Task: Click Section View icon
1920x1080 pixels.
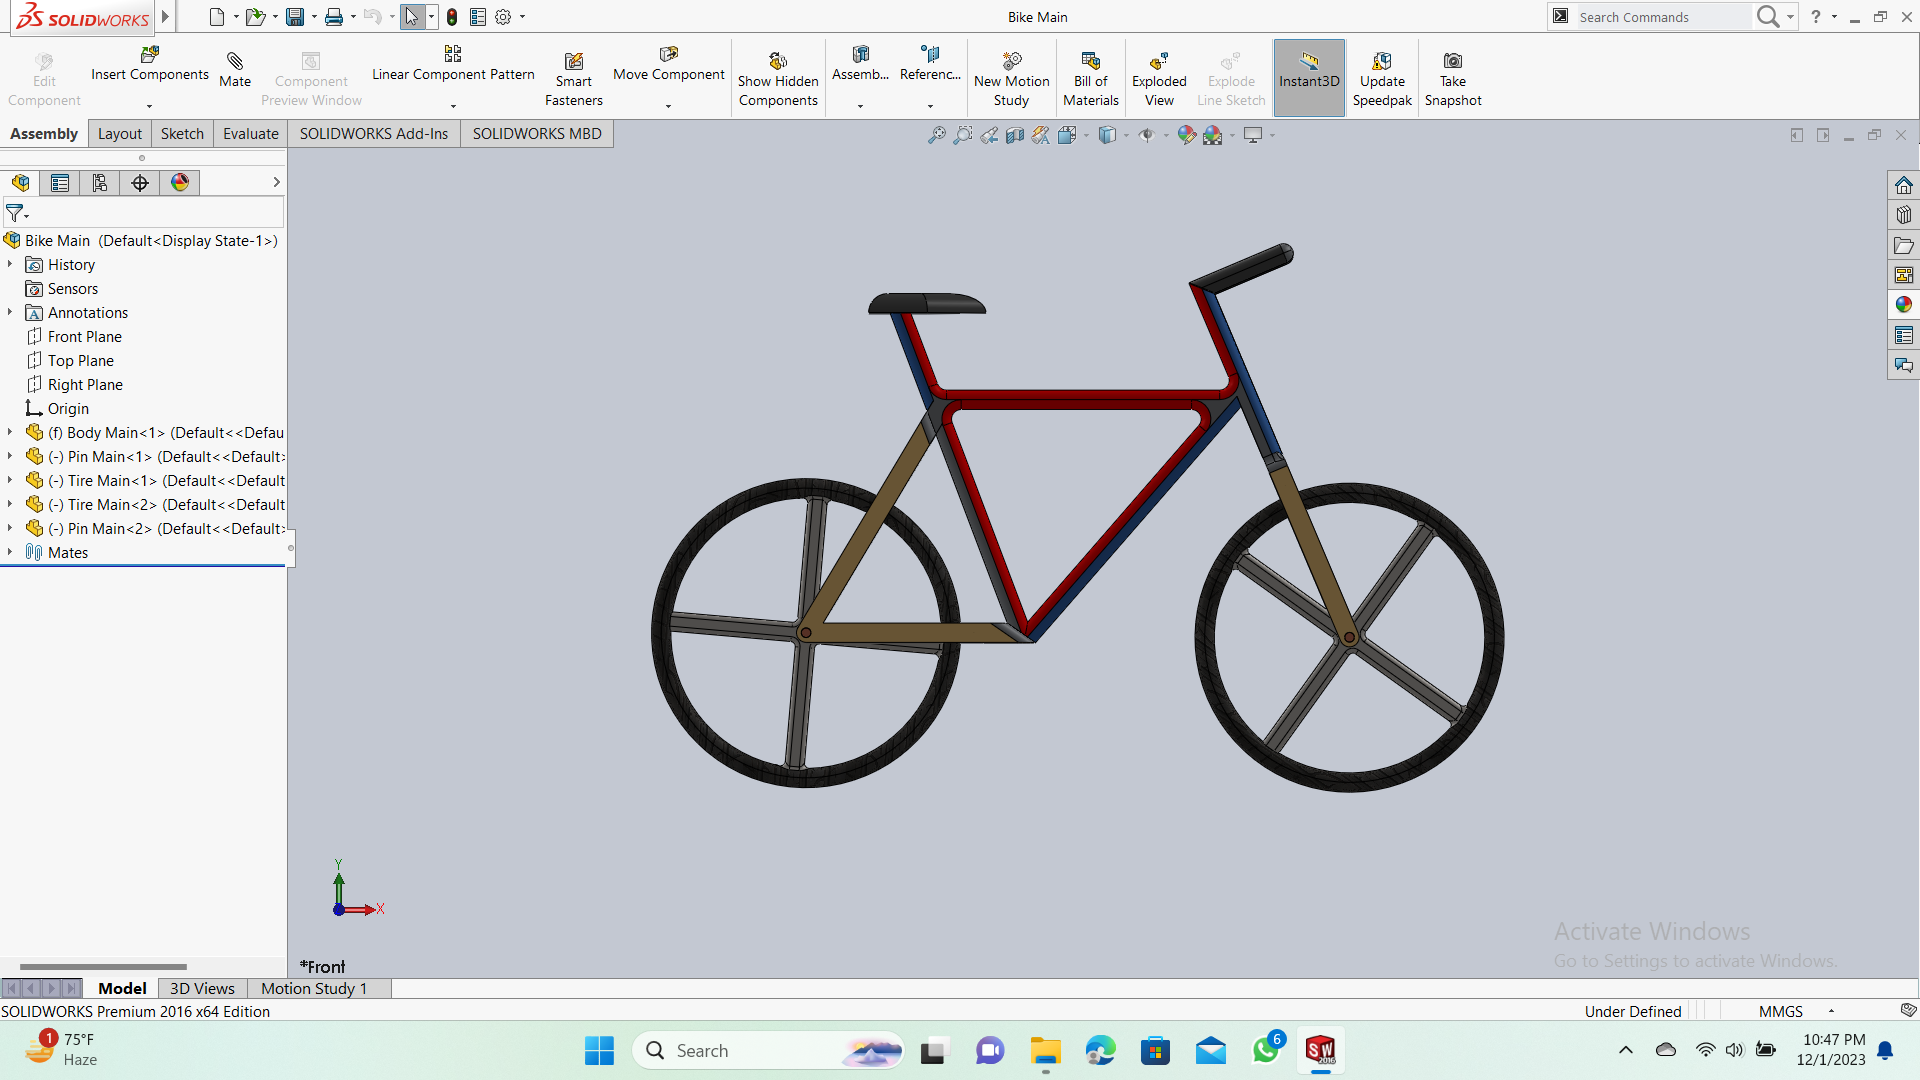Action: click(1015, 135)
